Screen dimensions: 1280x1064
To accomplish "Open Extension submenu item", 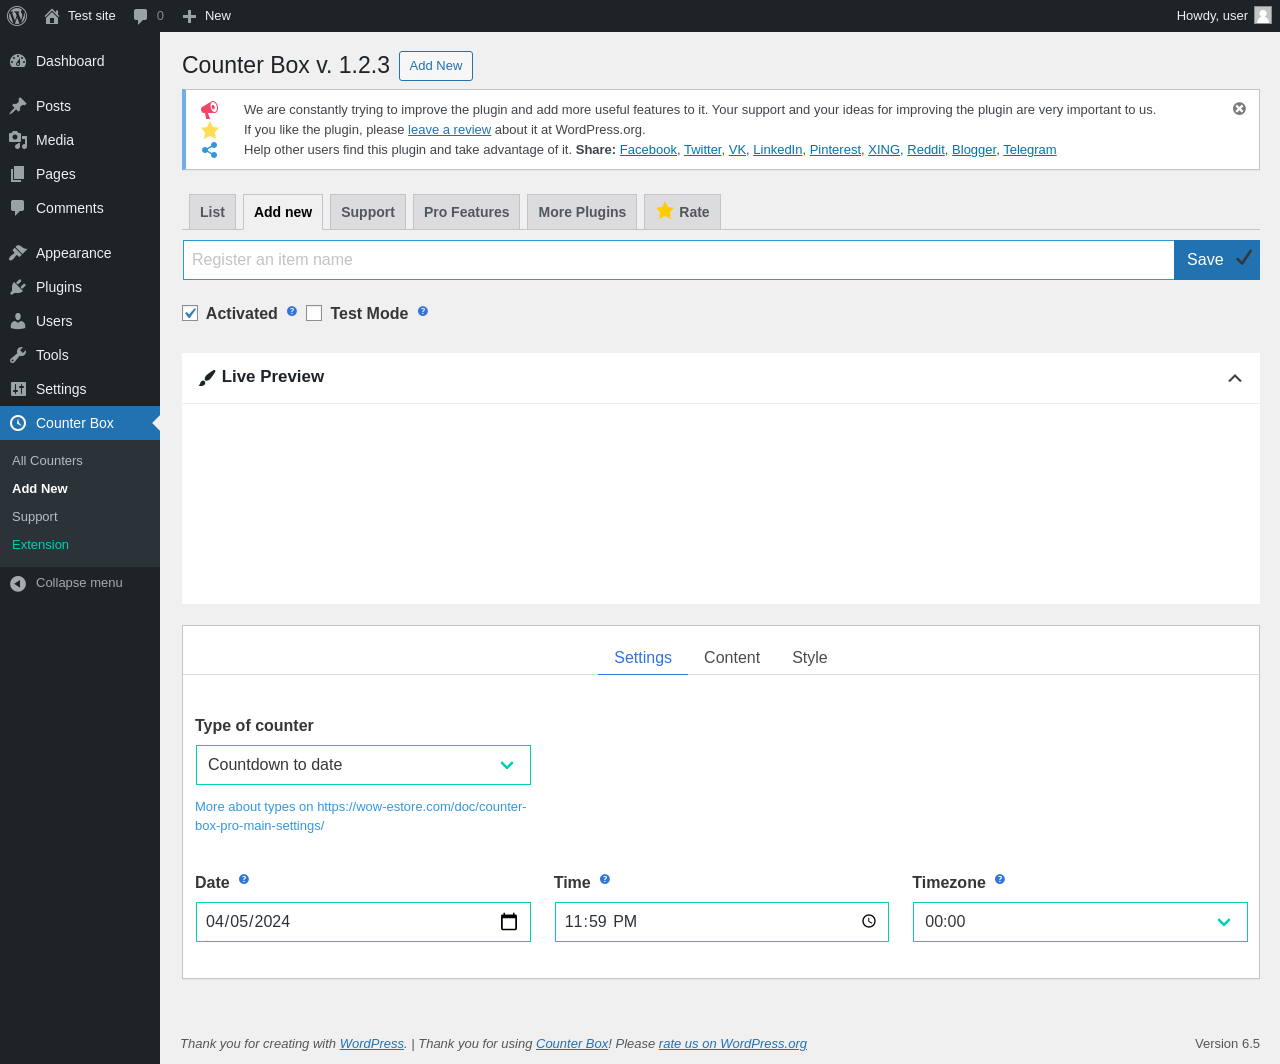I will tap(80, 545).
